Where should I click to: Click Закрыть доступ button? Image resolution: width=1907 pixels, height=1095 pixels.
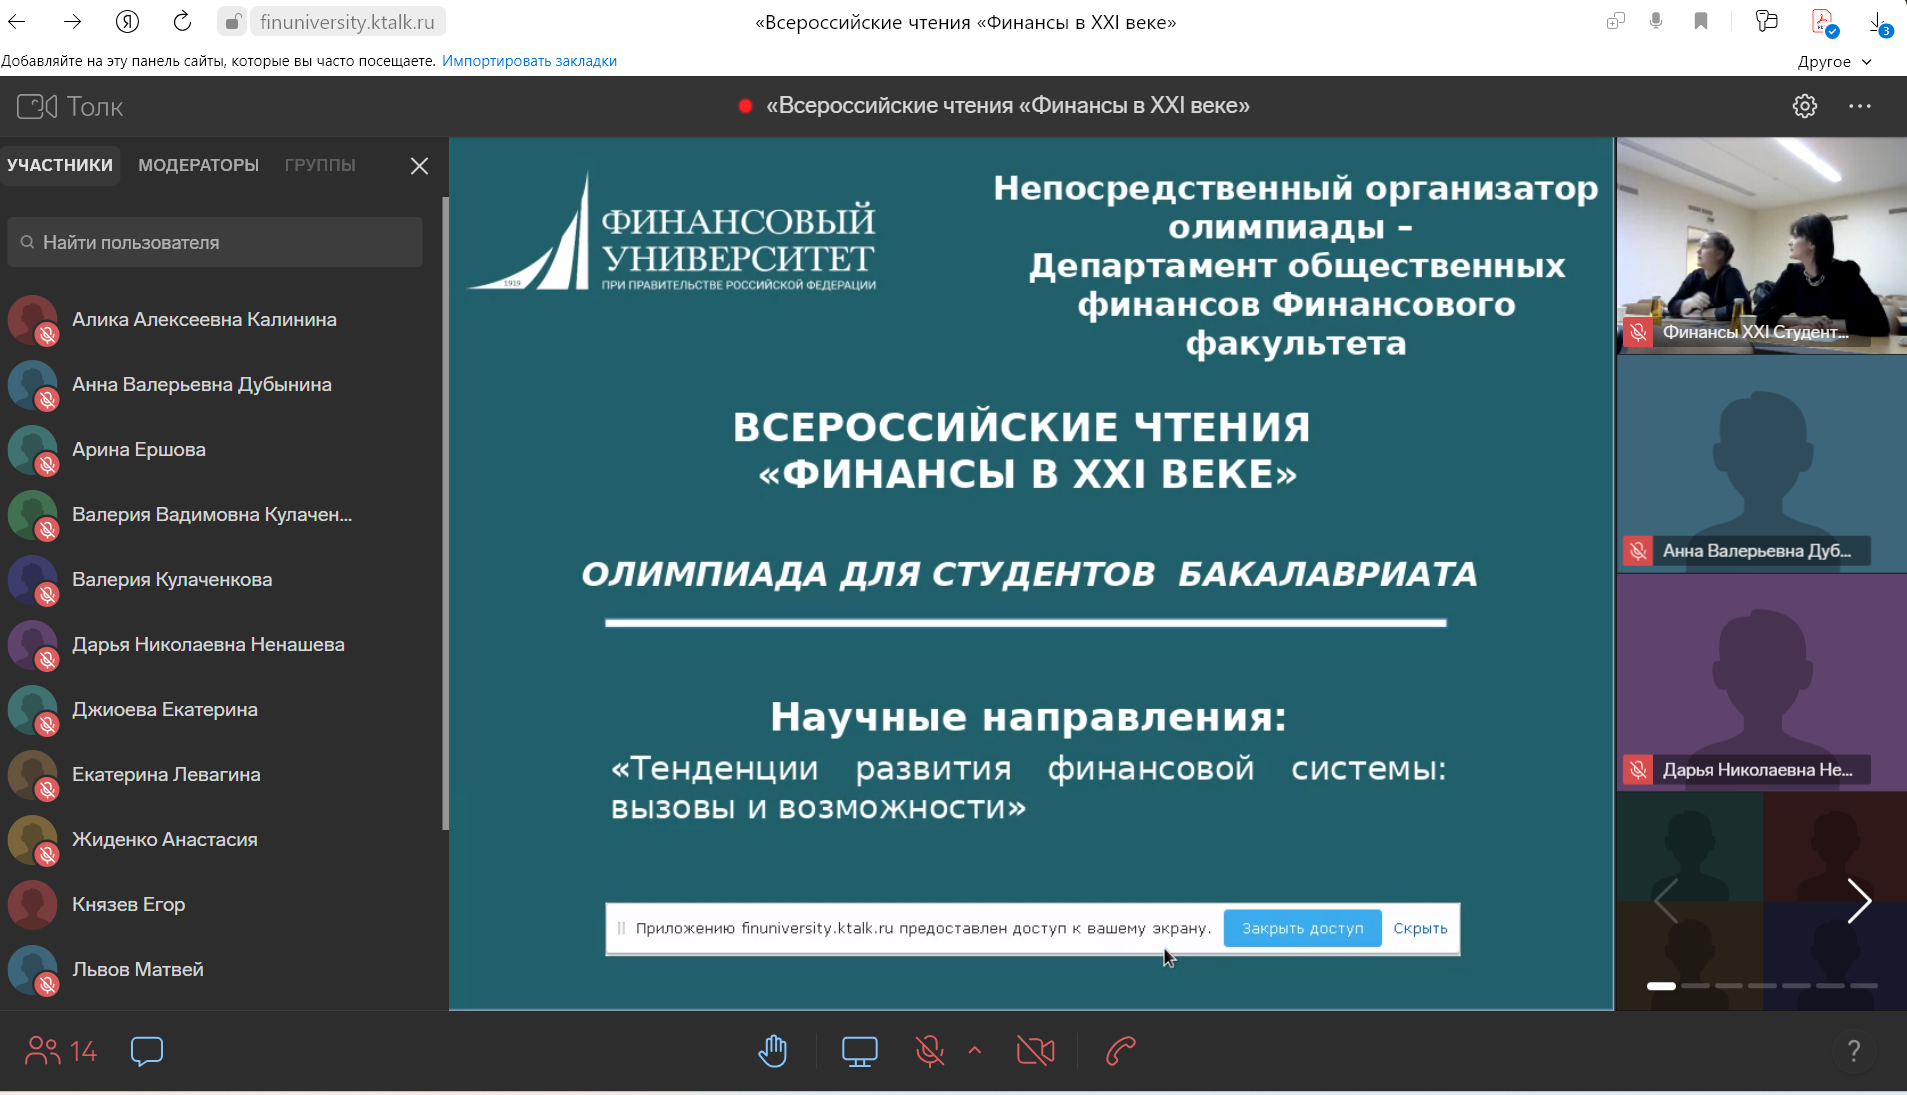pos(1302,928)
